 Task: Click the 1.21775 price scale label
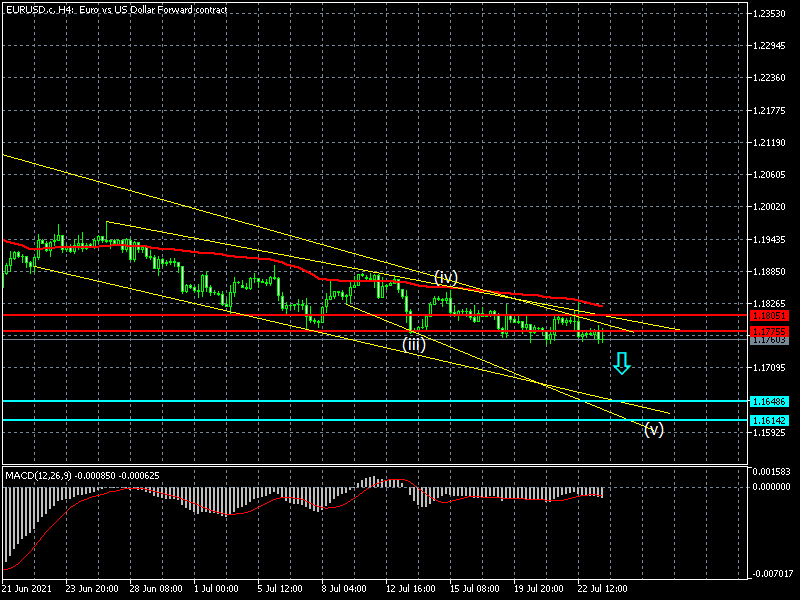(769, 110)
